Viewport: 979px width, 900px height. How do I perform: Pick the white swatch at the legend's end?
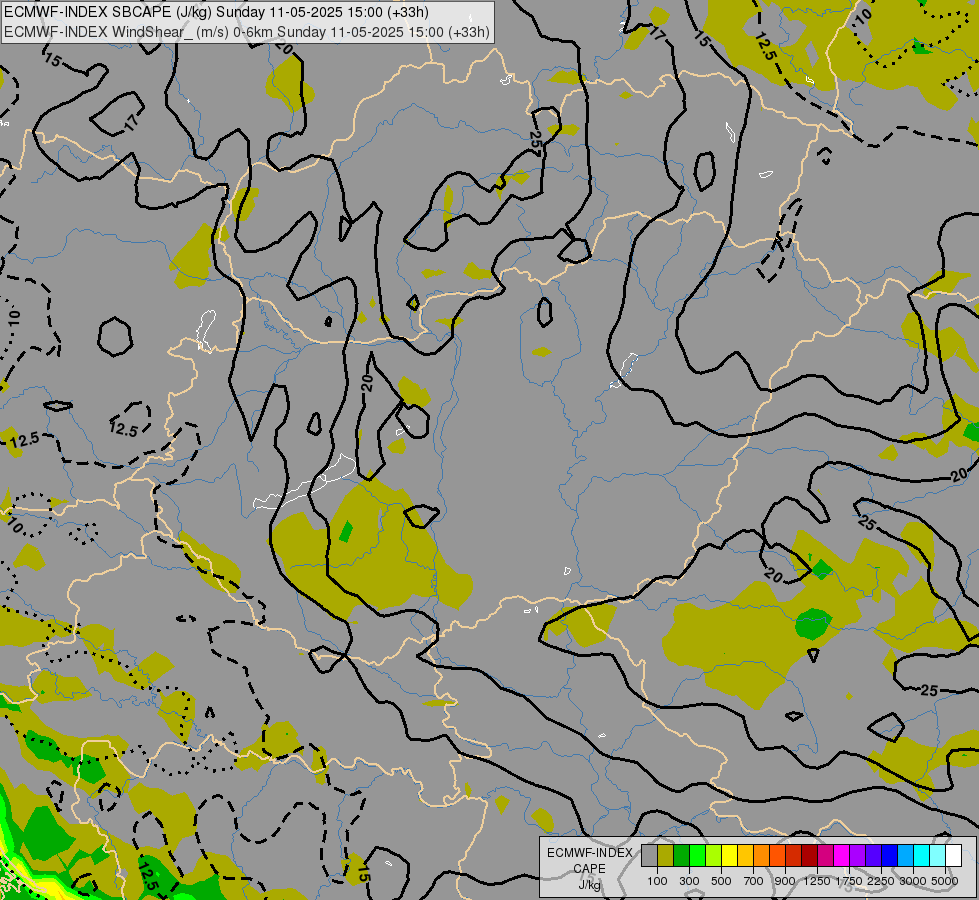pyautogui.click(x=954, y=855)
